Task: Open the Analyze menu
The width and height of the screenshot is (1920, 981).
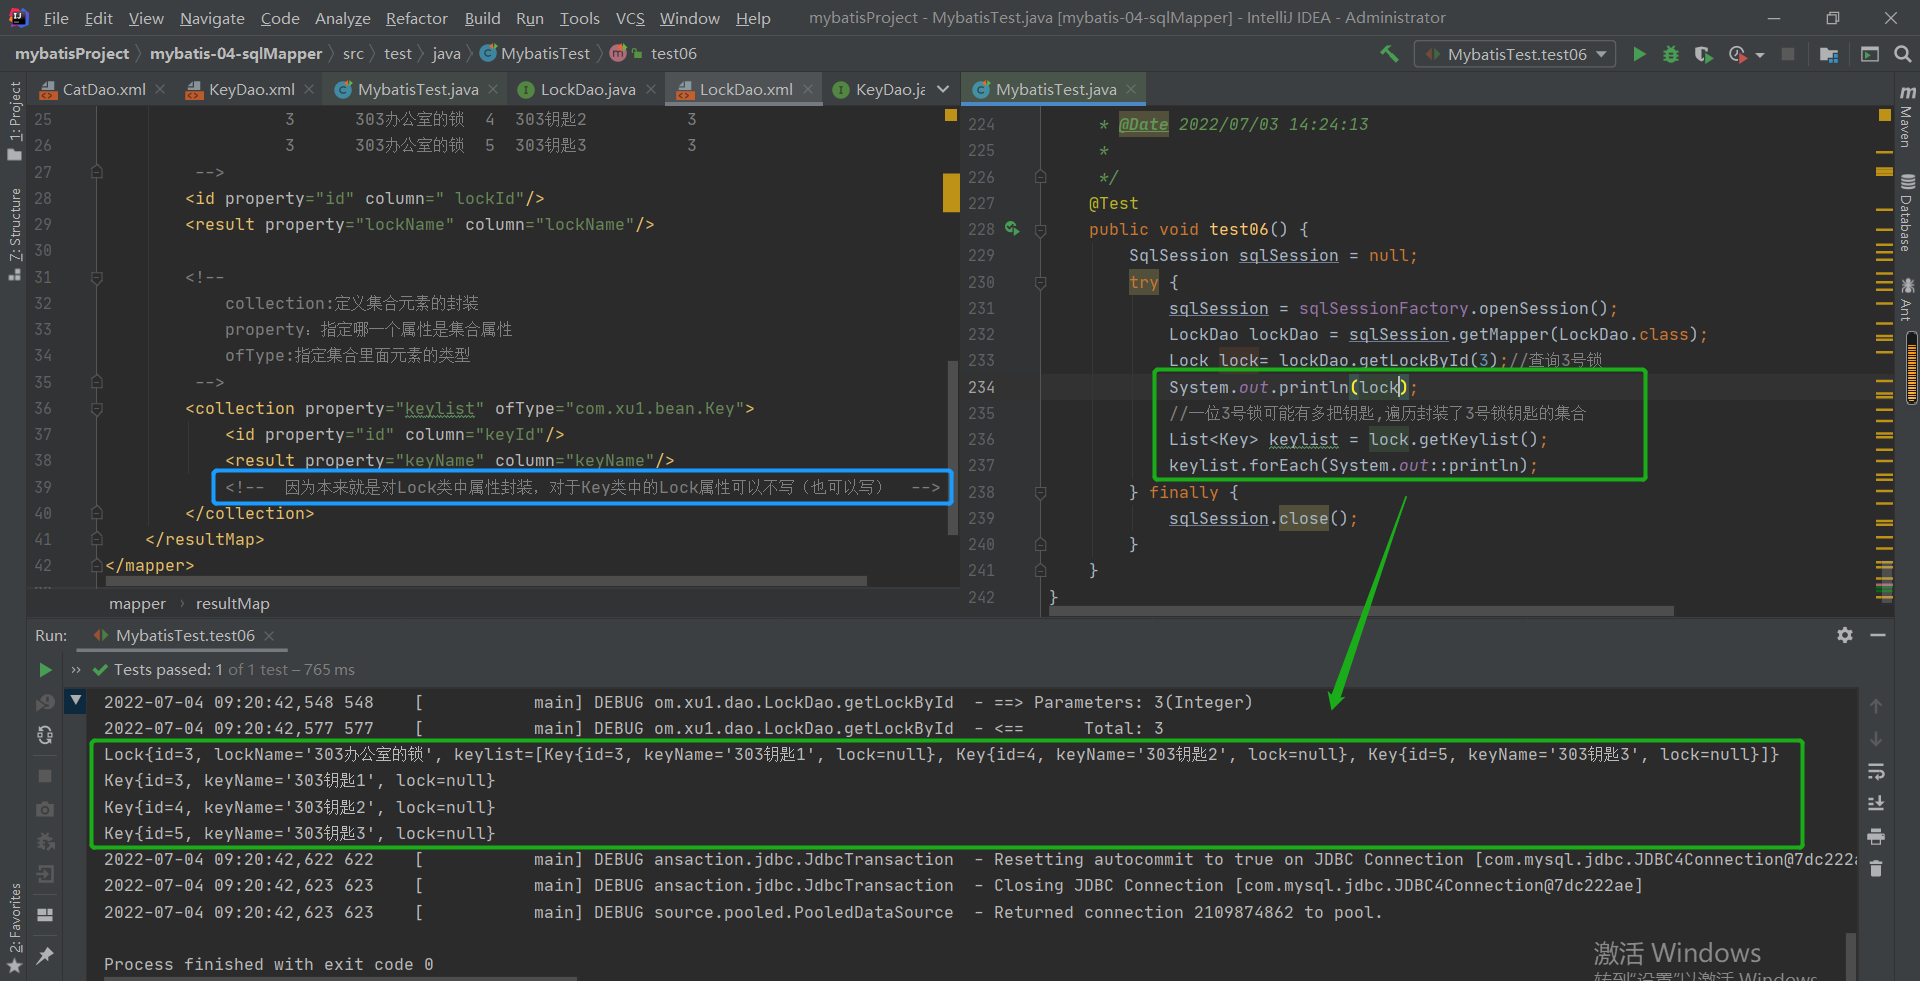Action: (x=342, y=18)
